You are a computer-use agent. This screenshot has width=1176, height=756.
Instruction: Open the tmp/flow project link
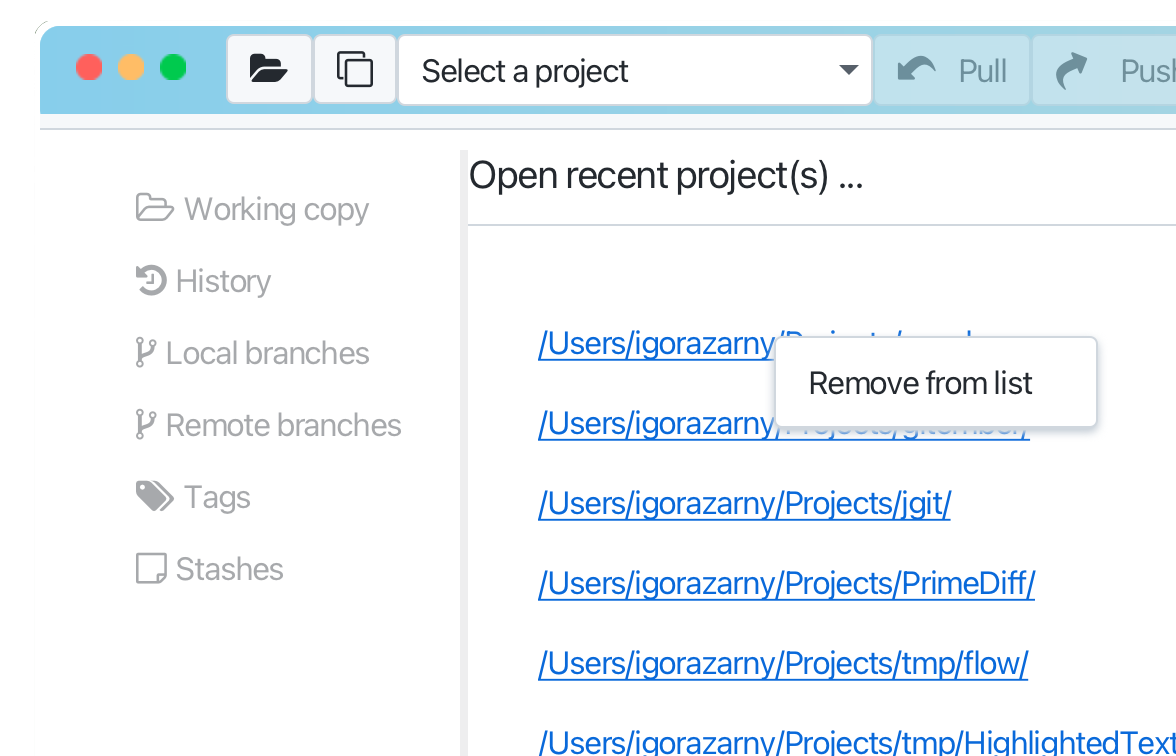(x=783, y=663)
